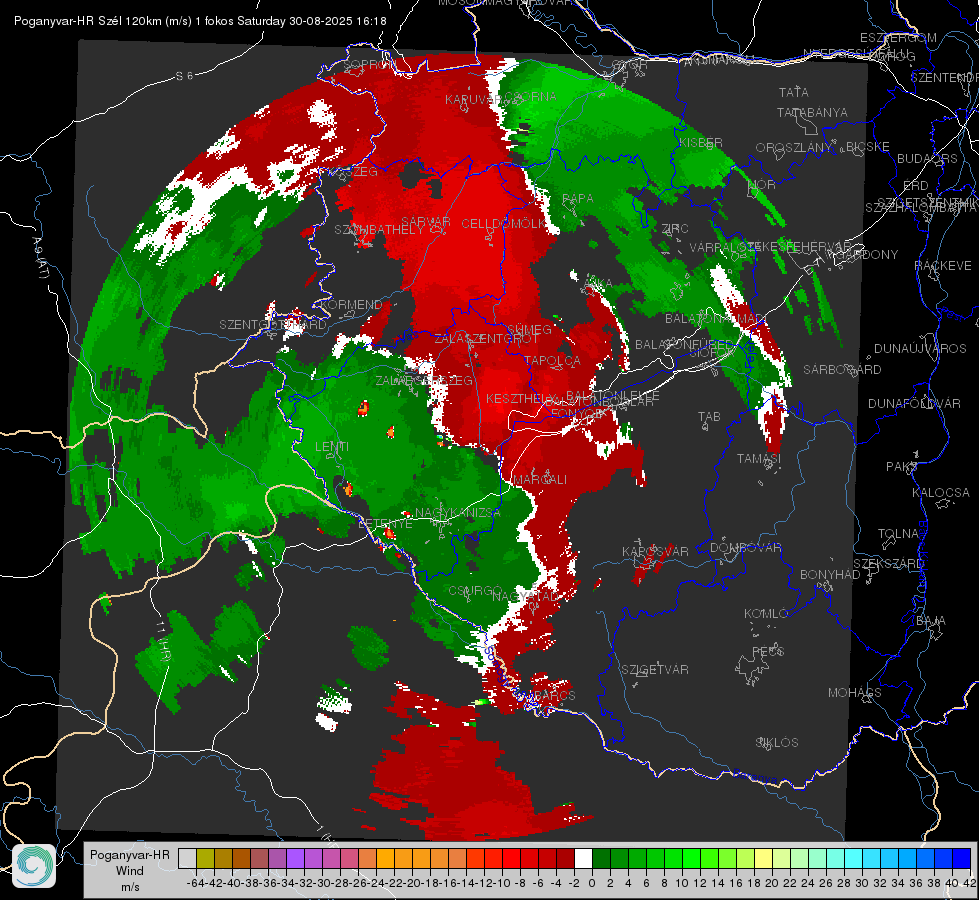The height and width of the screenshot is (900, 979).
Task: Click the BONYHÁD city label
Action: 830,575
